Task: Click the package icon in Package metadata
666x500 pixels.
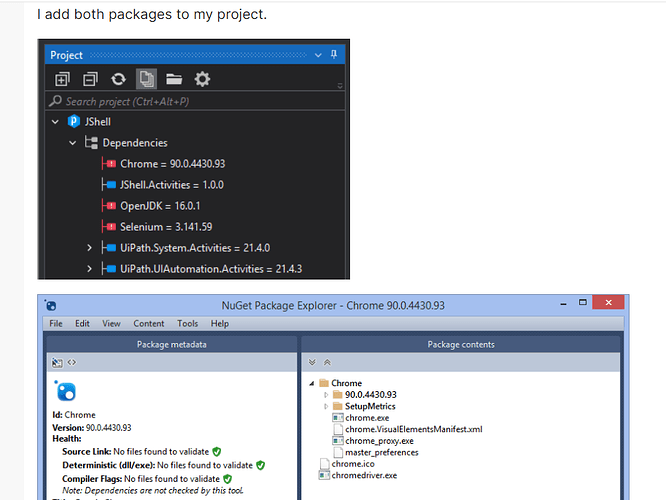Action: (65, 391)
